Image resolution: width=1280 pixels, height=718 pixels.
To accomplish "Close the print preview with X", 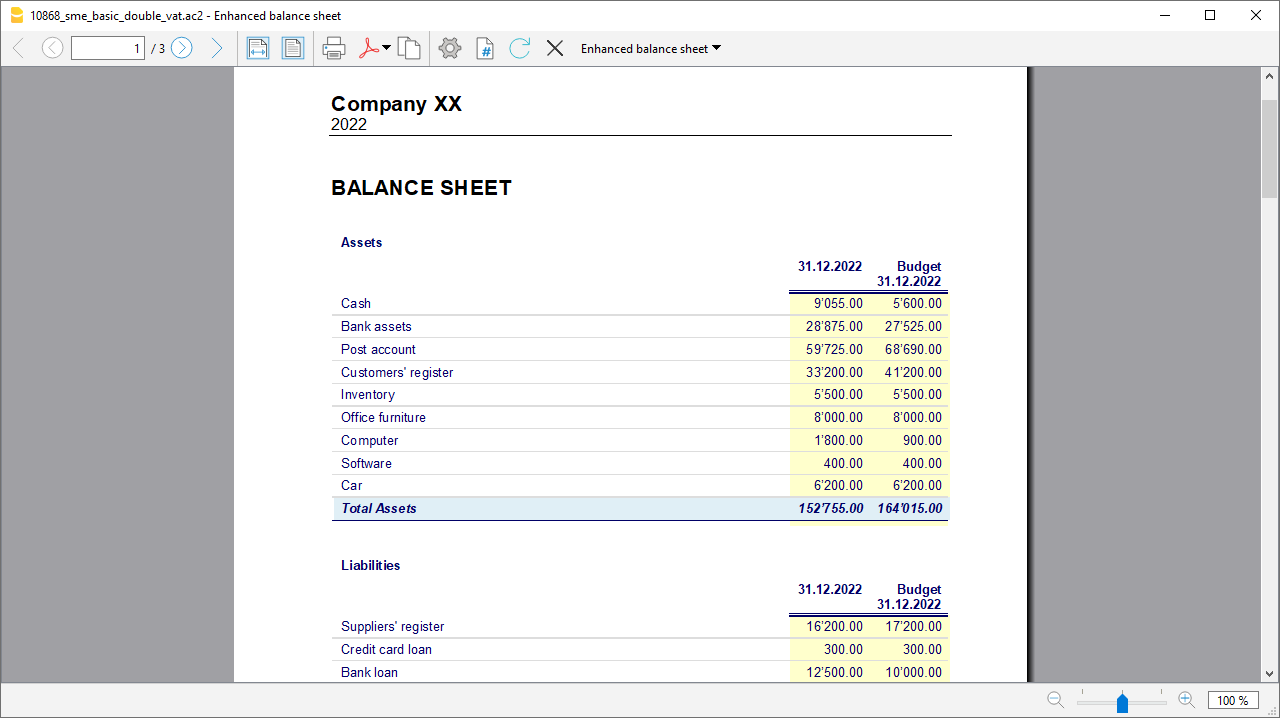I will click(x=555, y=48).
